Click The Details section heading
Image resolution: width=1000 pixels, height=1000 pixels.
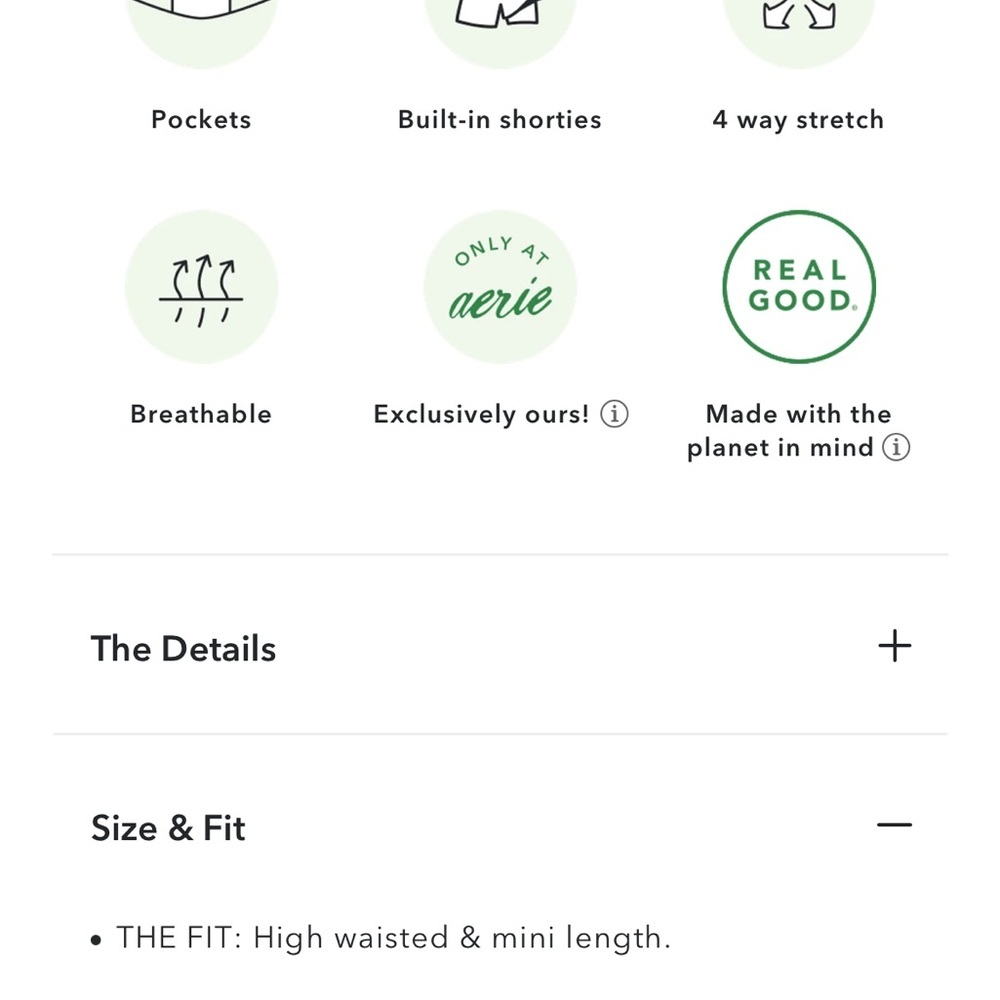(x=184, y=649)
